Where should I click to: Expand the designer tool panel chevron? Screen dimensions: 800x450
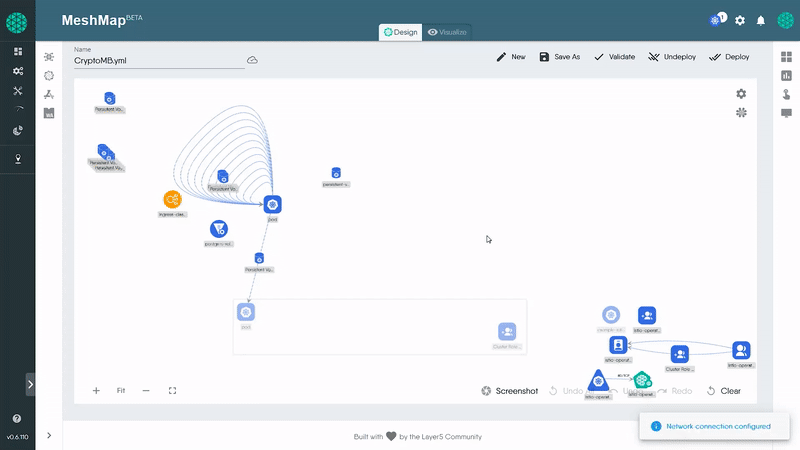[49, 435]
